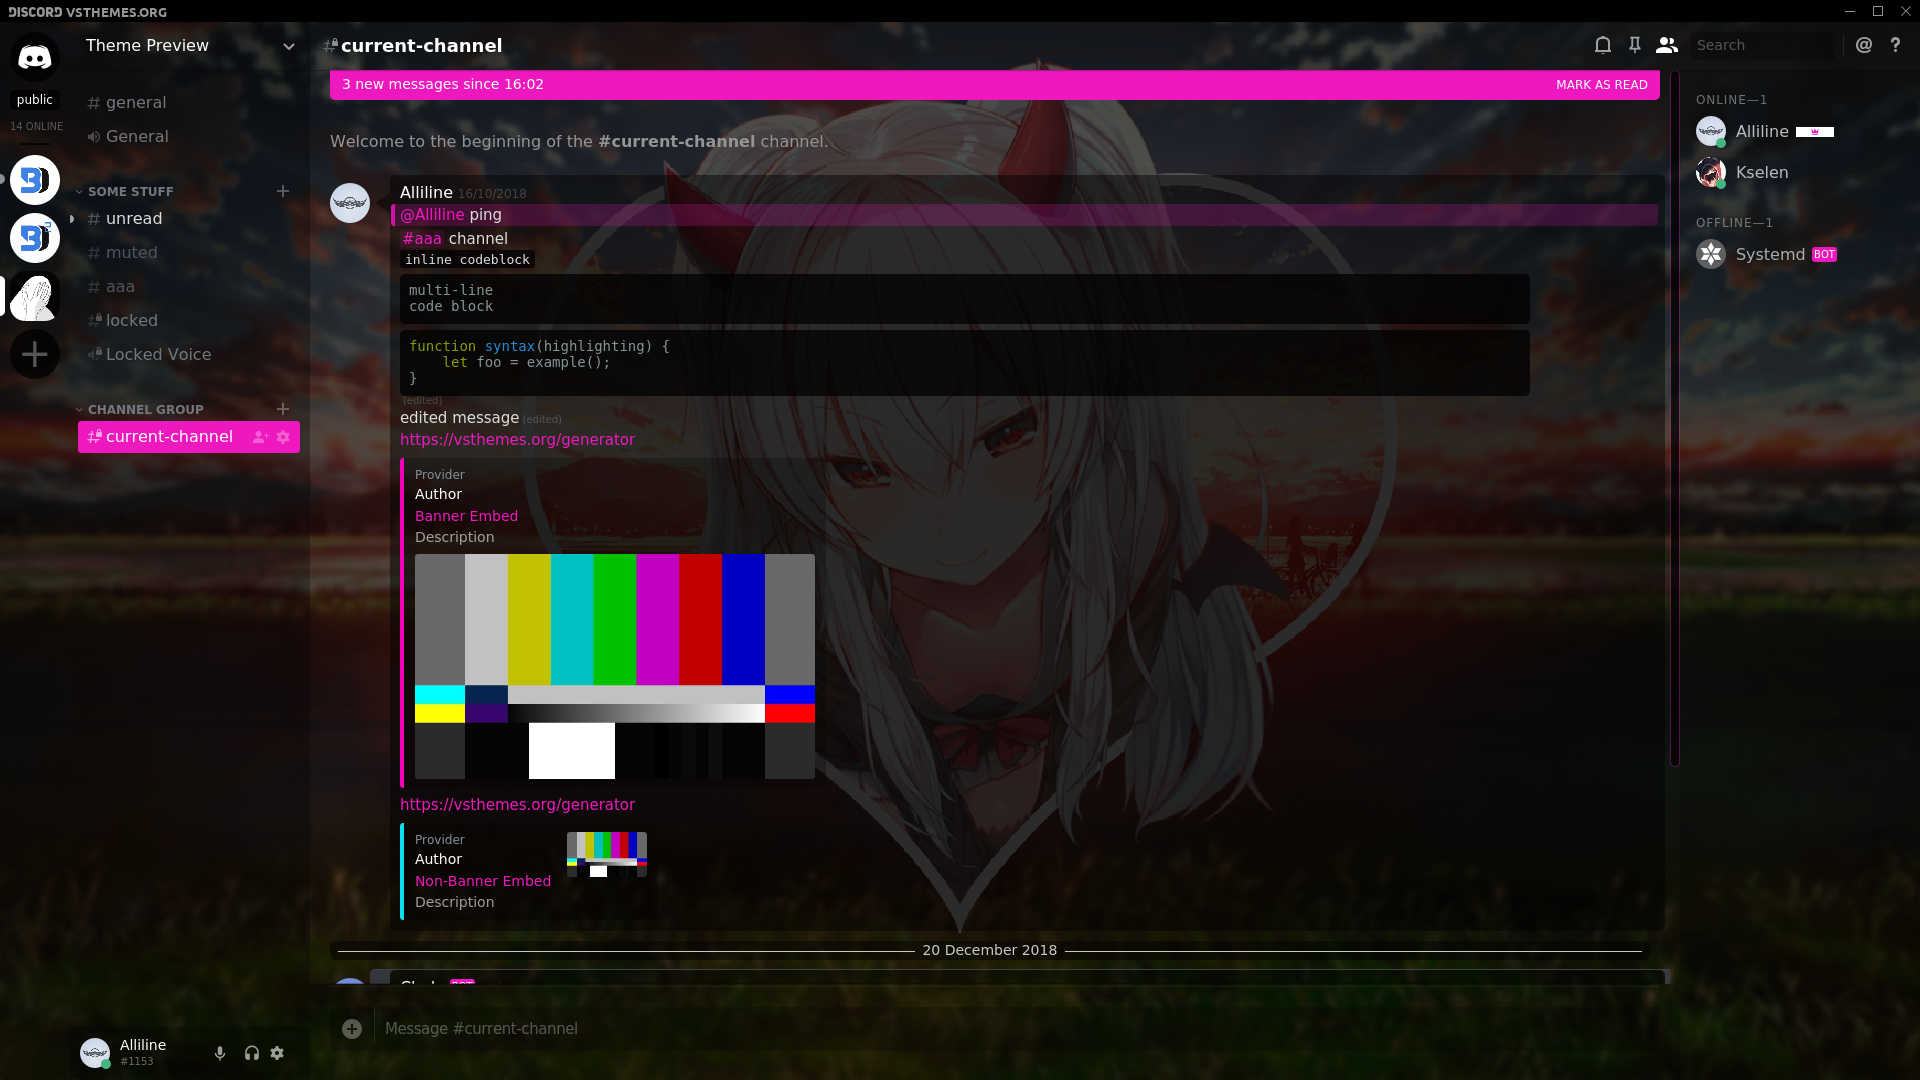
Task: Click the large color bars embed image
Action: 614,666
